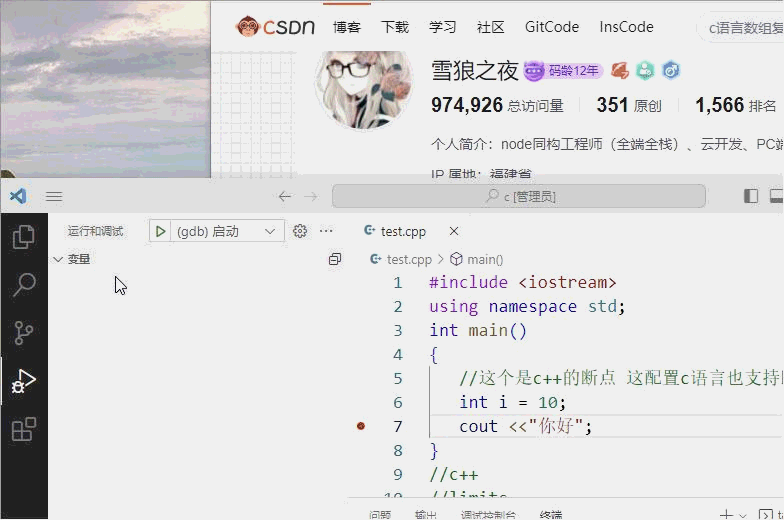This screenshot has width=784, height=520.
Task: Click the CSDN search input field
Action: (x=740, y=28)
